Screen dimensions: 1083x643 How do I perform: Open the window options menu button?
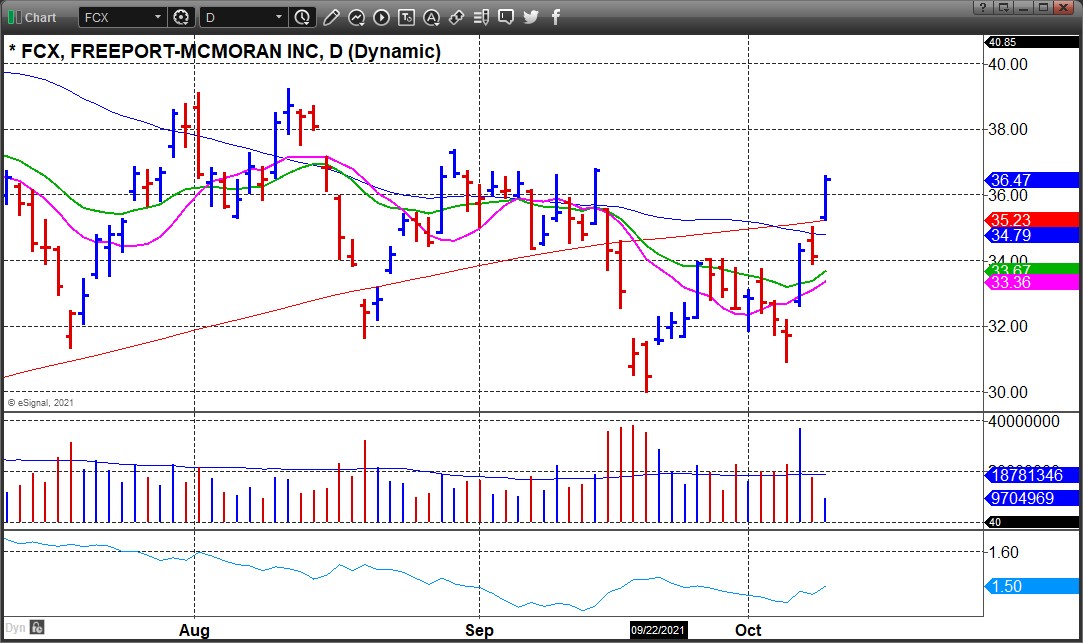coord(1004,8)
